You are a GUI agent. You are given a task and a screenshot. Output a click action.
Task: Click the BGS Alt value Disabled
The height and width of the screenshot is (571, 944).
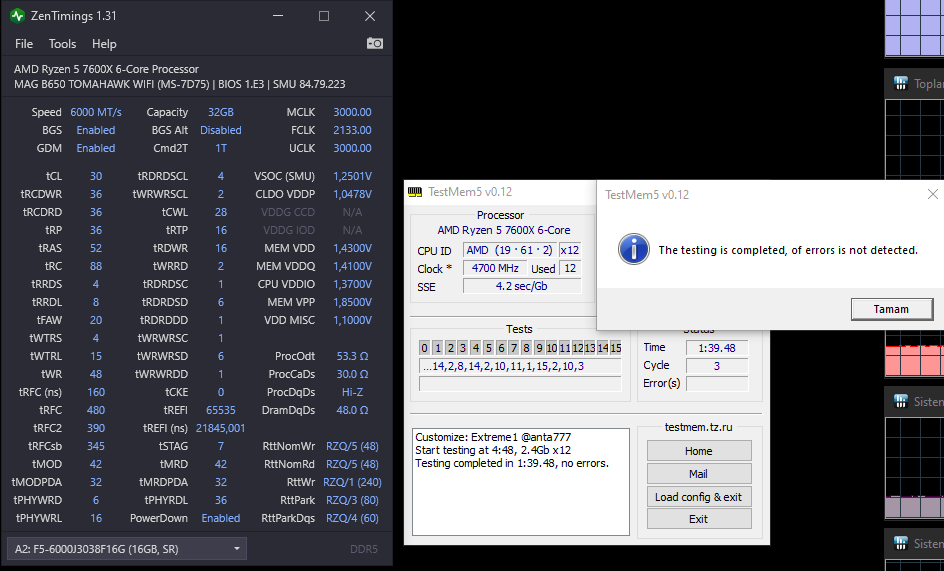pyautogui.click(x=221, y=130)
